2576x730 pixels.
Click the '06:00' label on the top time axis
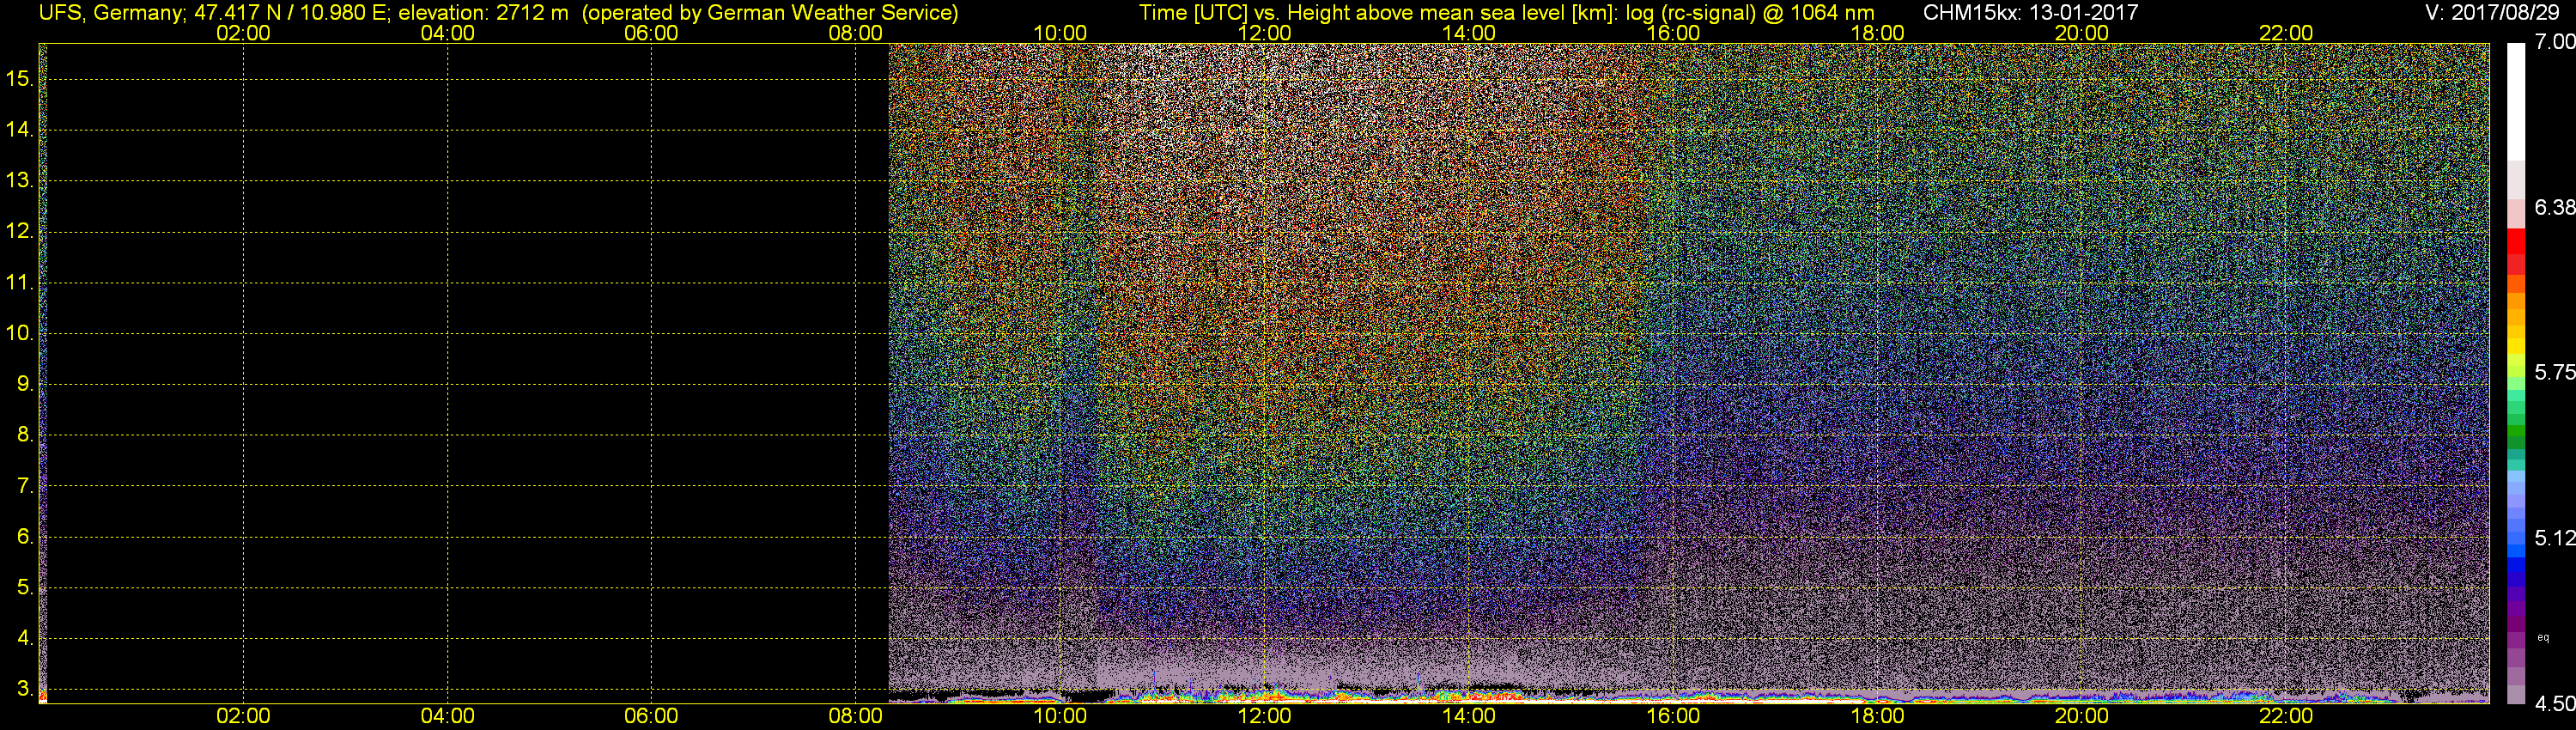[651, 33]
